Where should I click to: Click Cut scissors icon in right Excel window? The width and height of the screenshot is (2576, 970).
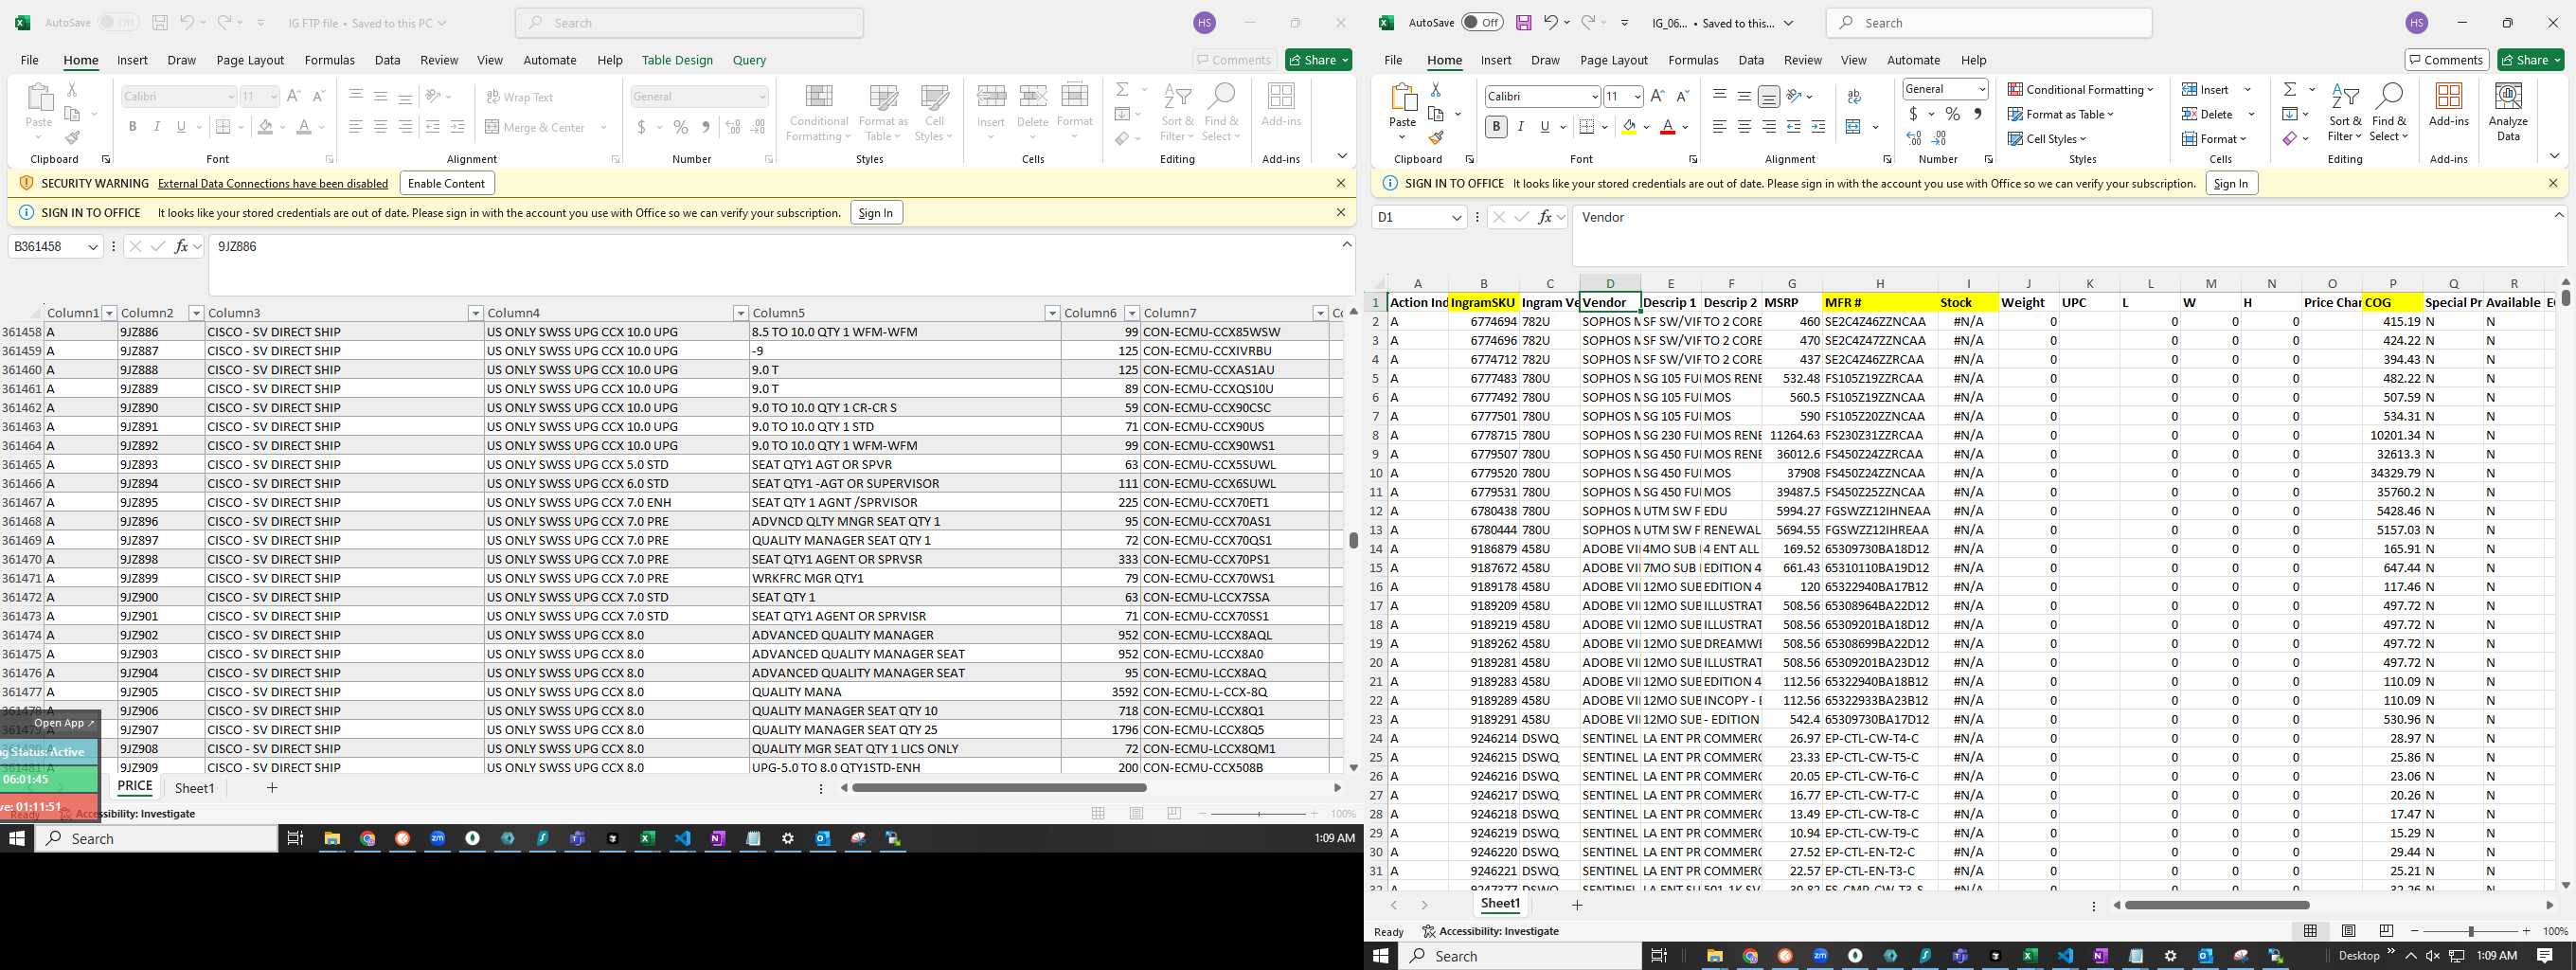pos(1436,90)
